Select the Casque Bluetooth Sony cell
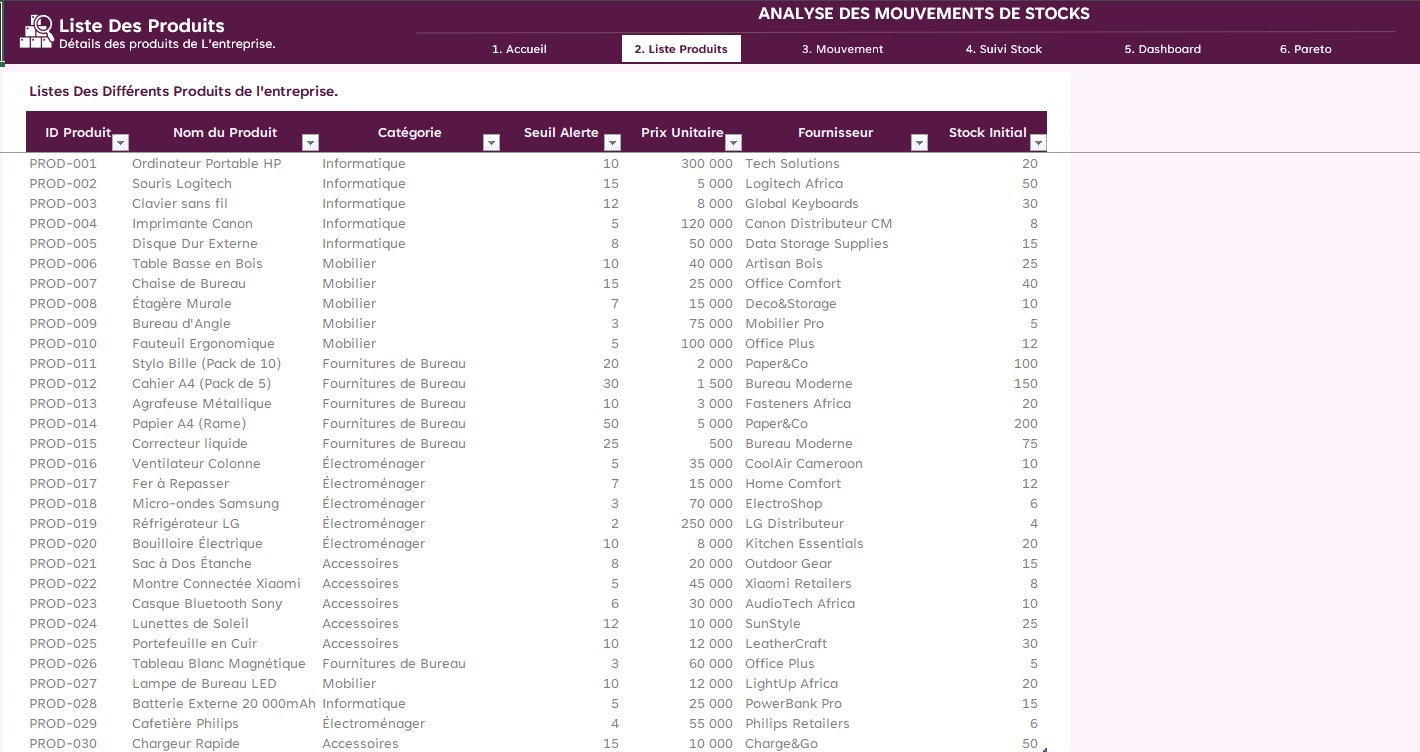 [x=223, y=603]
